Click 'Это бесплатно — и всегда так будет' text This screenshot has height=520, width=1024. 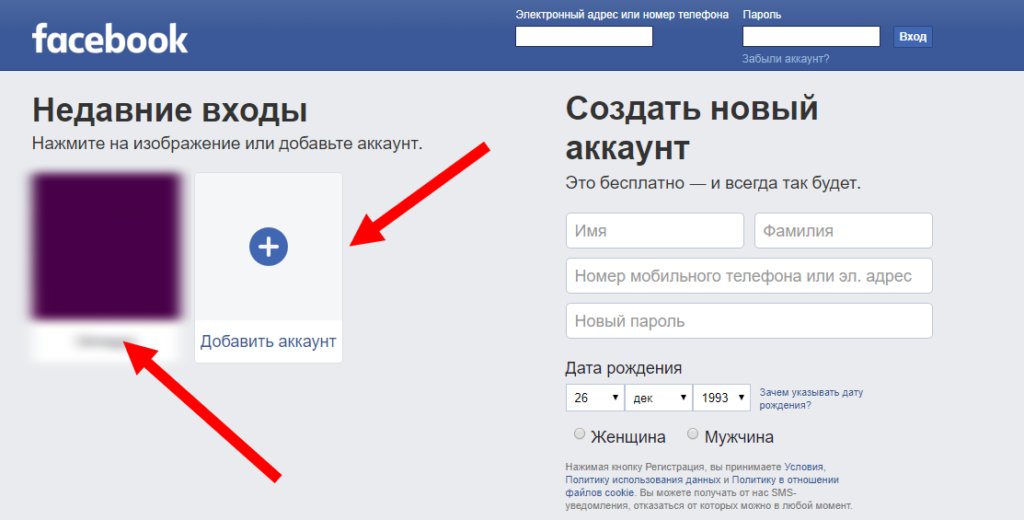pyautogui.click(x=713, y=183)
